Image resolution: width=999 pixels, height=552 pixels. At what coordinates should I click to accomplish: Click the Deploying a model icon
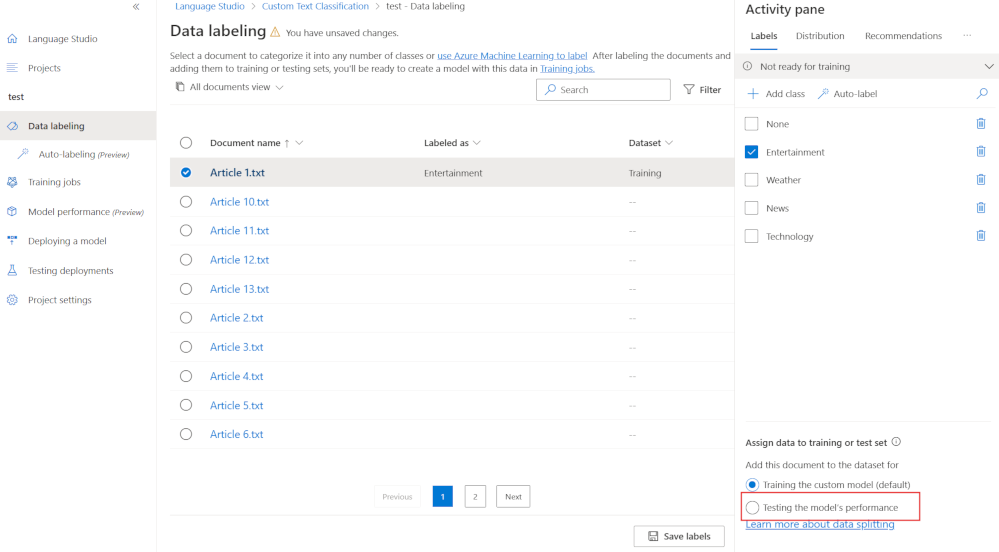click(12, 240)
